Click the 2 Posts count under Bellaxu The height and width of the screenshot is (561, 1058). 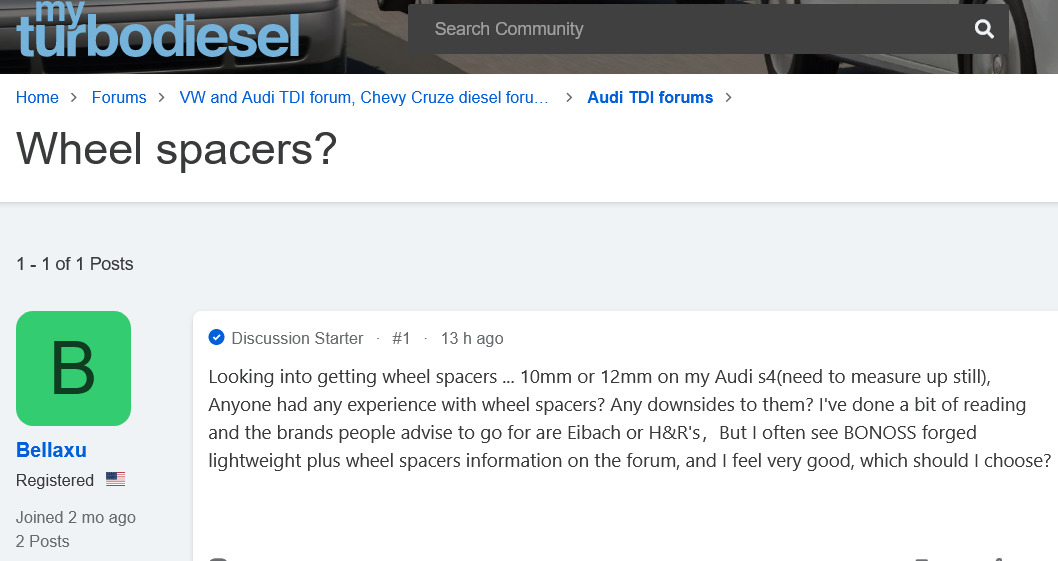(43, 541)
